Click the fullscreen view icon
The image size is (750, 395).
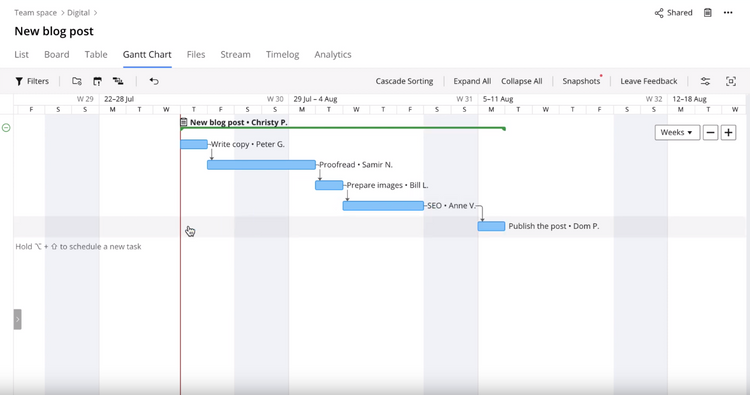(x=731, y=81)
